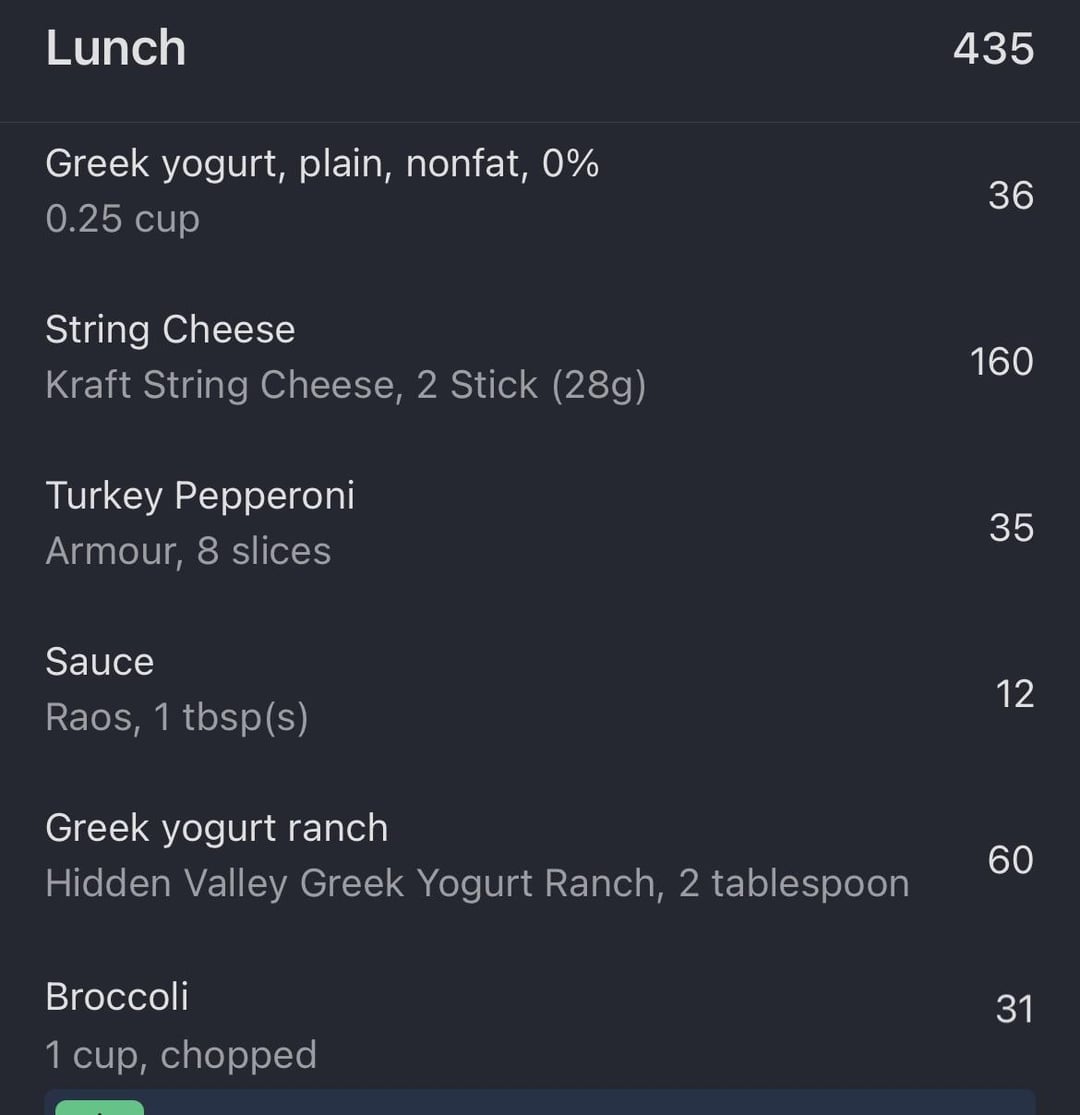Select the Armour, 8 slices serving

[x=188, y=551]
